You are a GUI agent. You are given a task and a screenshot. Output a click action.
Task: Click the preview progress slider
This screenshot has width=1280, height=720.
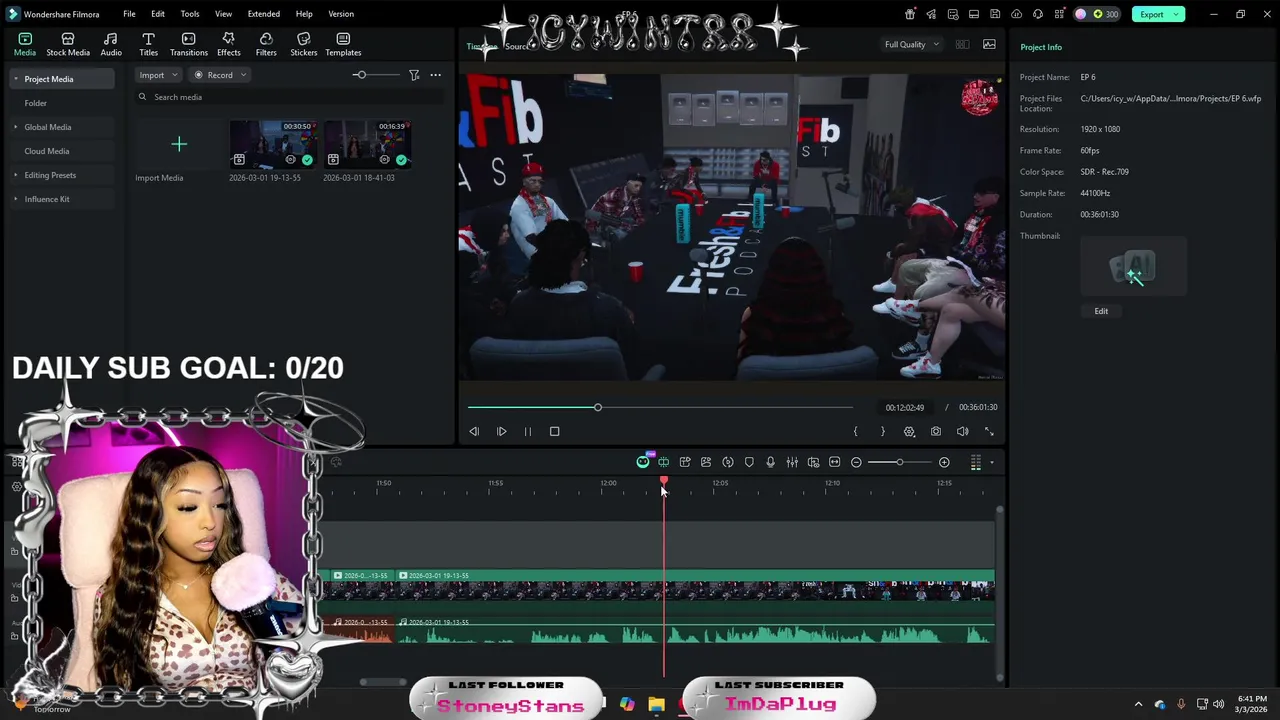click(x=660, y=407)
